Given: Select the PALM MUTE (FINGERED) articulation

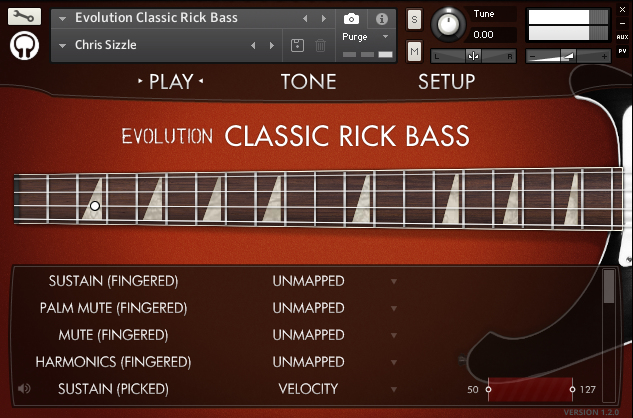Looking at the screenshot, I should pyautogui.click(x=113, y=308).
